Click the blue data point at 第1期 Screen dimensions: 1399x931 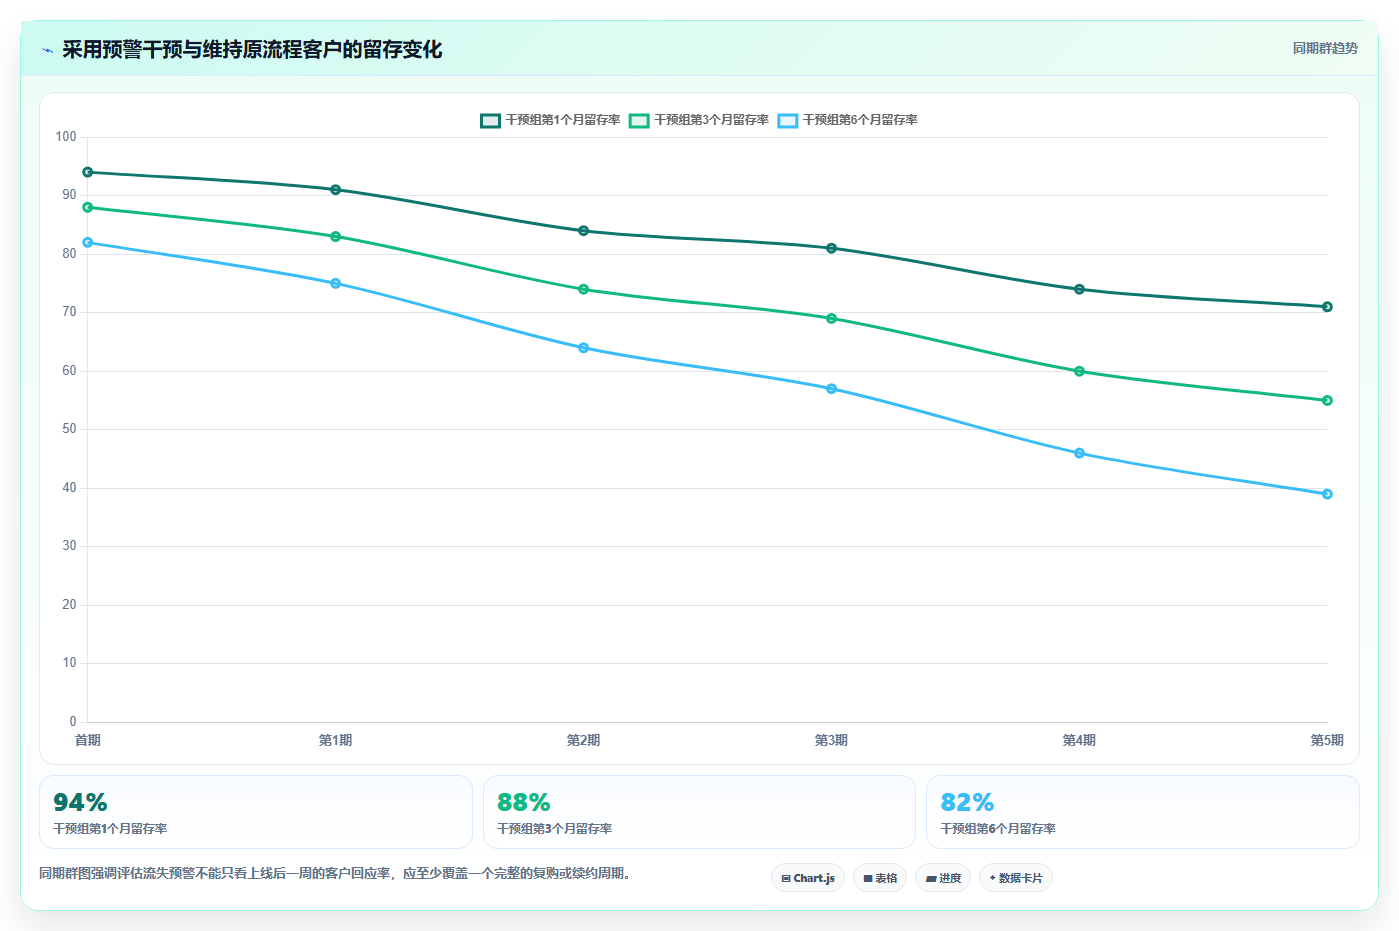[336, 283]
